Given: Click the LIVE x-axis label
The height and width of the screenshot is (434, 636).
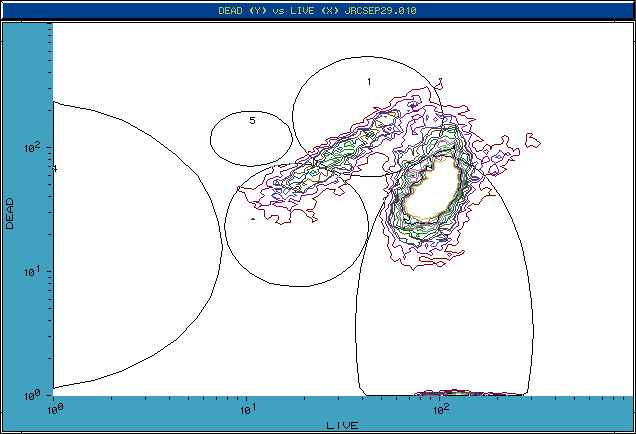Looking at the screenshot, I should [x=343, y=426].
